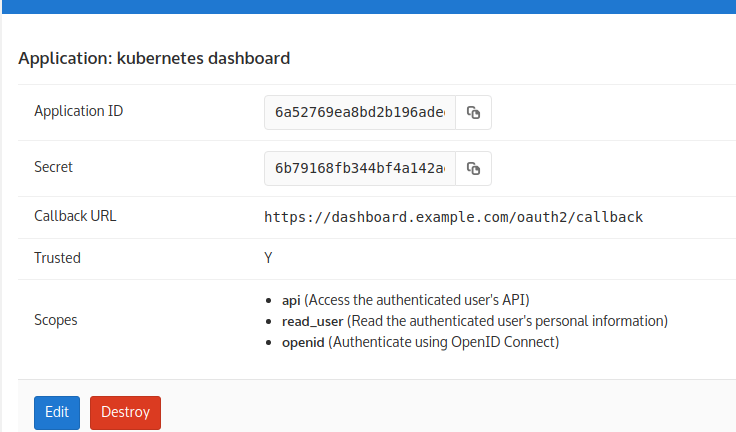This screenshot has width=736, height=432.
Task: Click the bold 'openid' scope name
Action: click(304, 342)
